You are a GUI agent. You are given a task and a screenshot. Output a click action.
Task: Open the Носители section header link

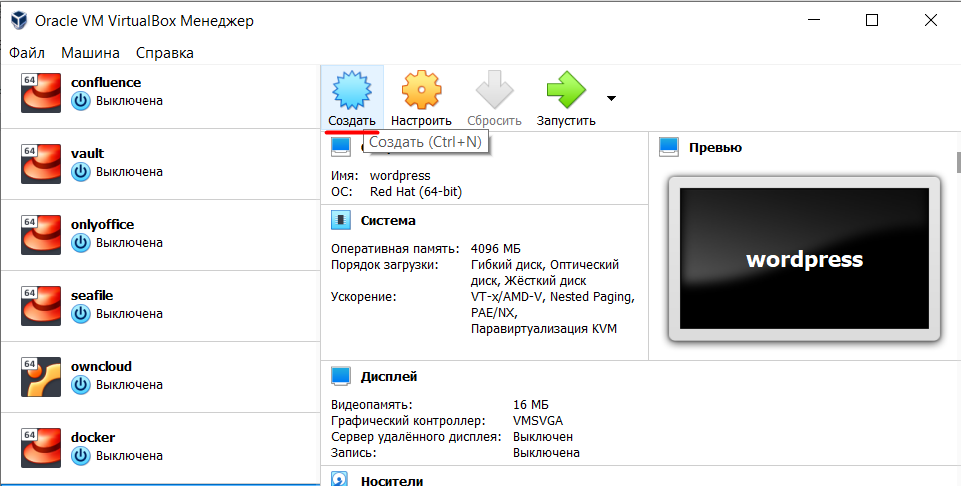pos(392,480)
